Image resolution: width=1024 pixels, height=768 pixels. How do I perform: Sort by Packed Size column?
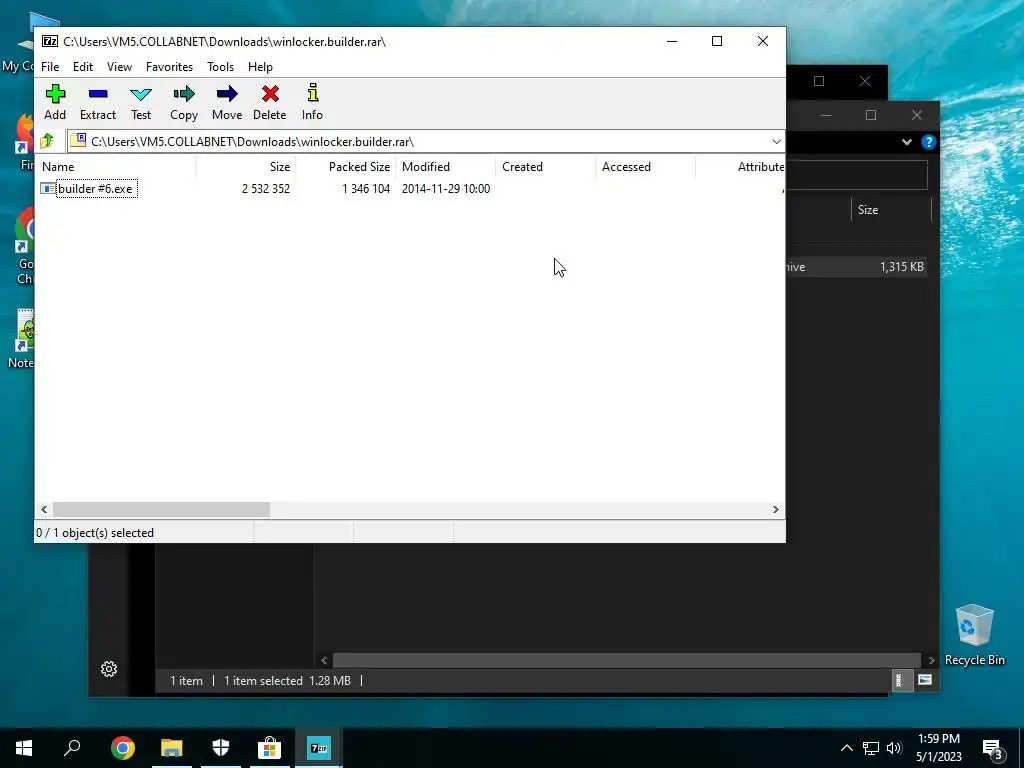[x=345, y=167]
